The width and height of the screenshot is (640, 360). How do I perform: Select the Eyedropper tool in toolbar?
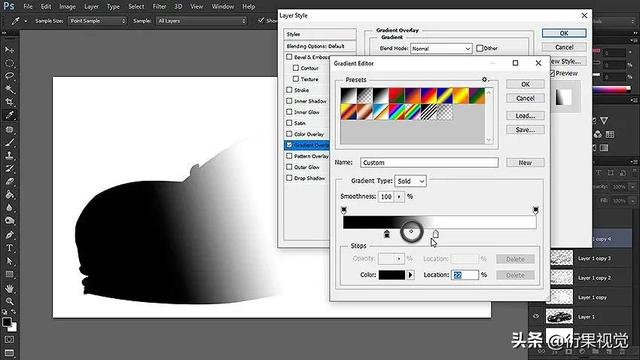(9, 116)
